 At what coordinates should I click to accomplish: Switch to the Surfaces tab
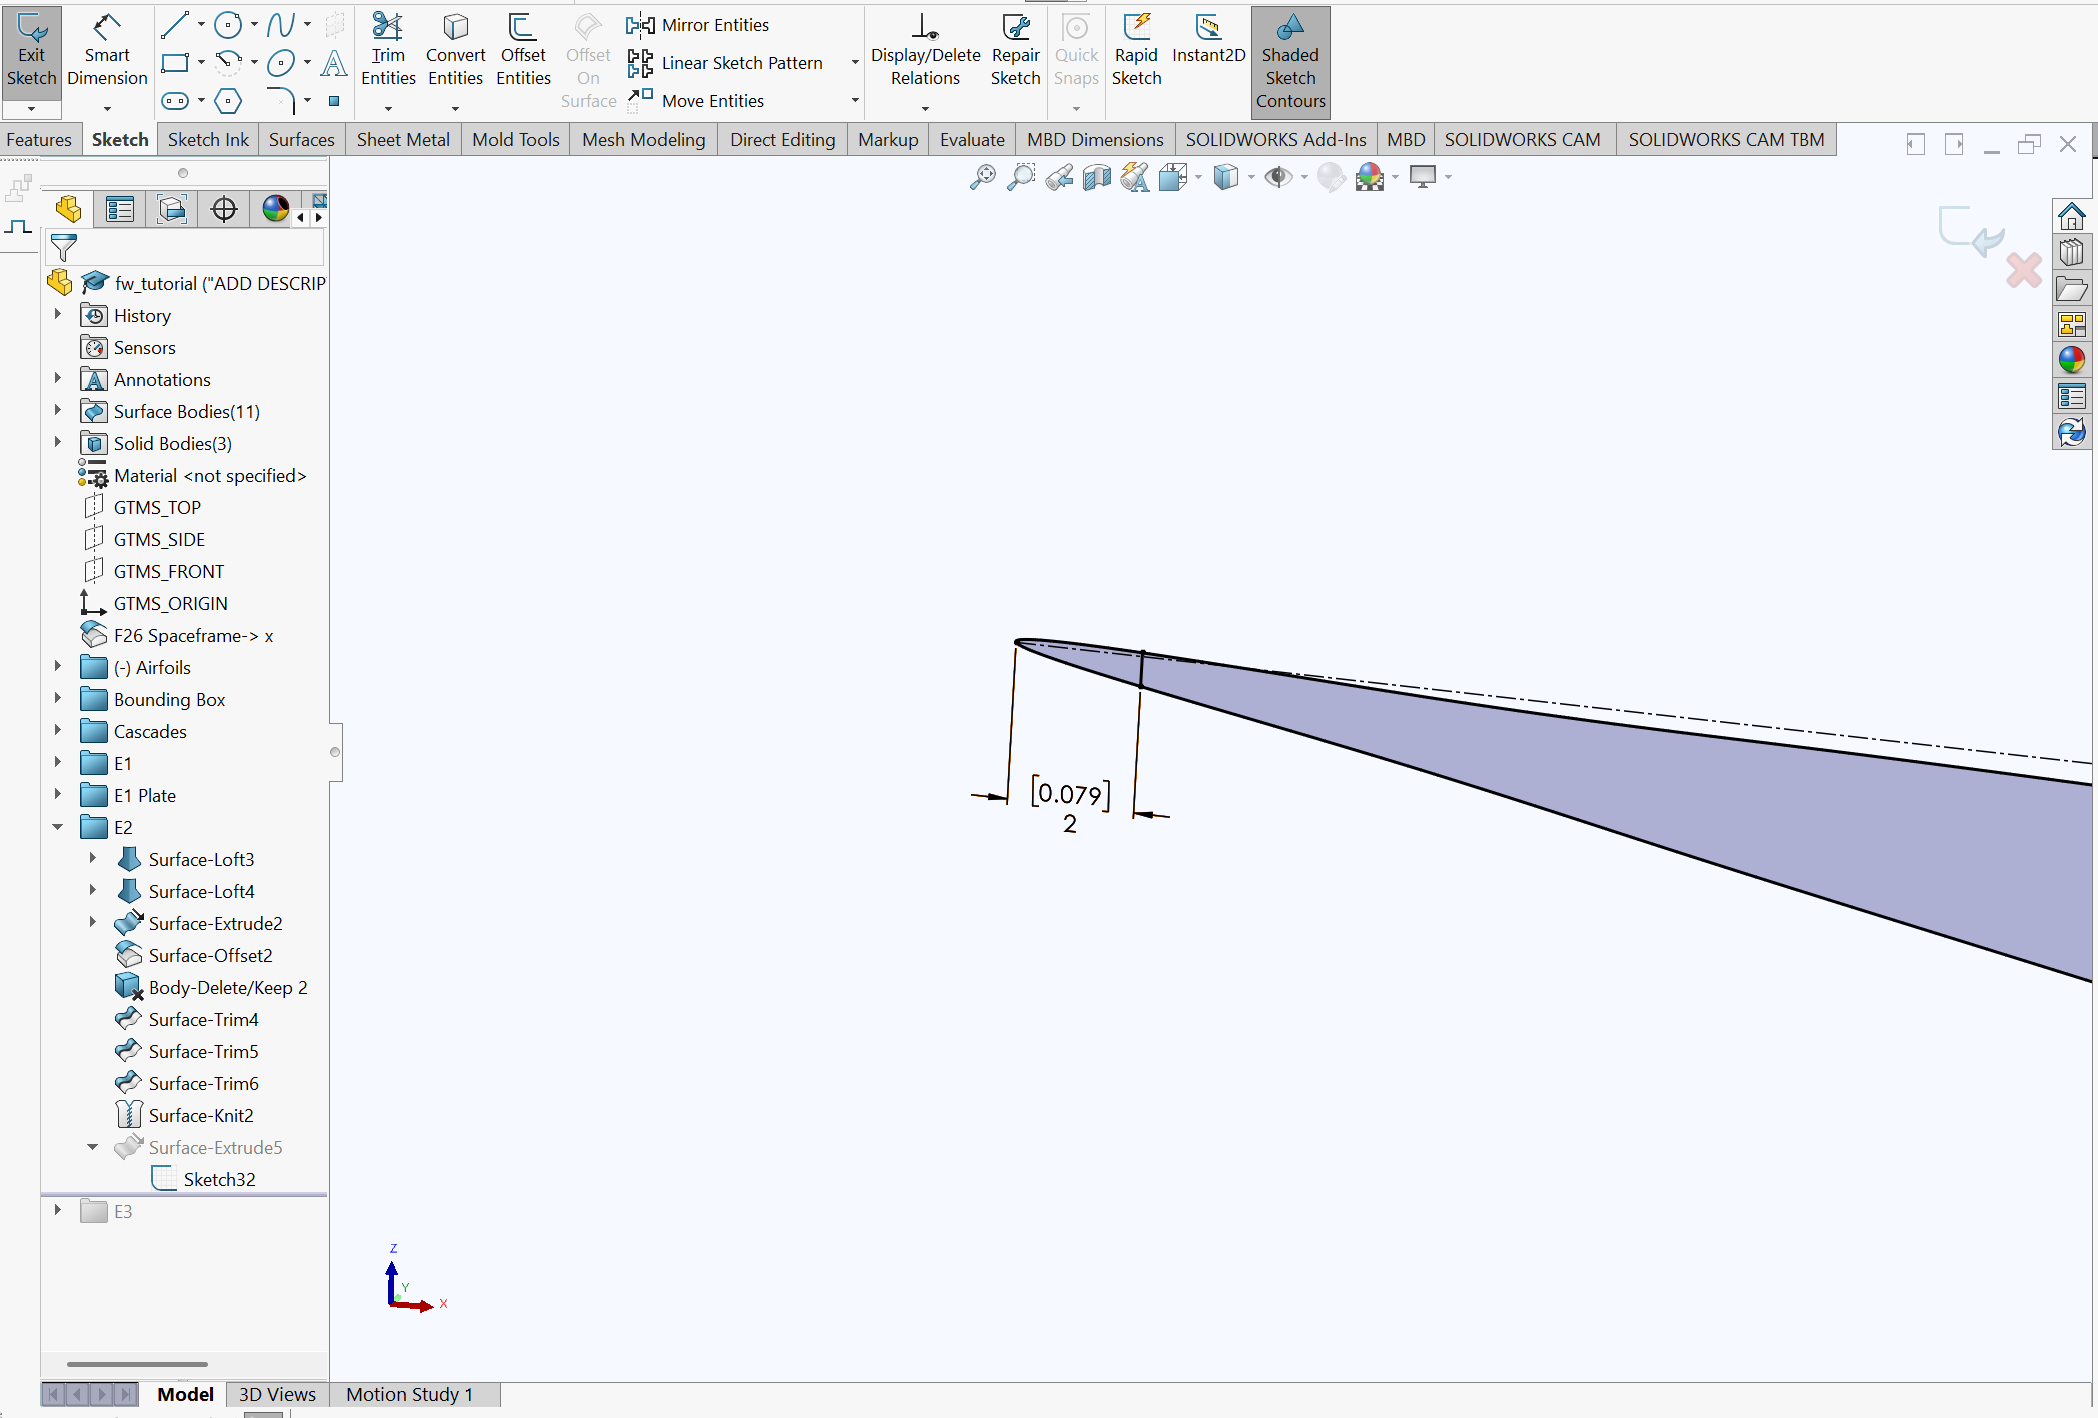point(301,140)
